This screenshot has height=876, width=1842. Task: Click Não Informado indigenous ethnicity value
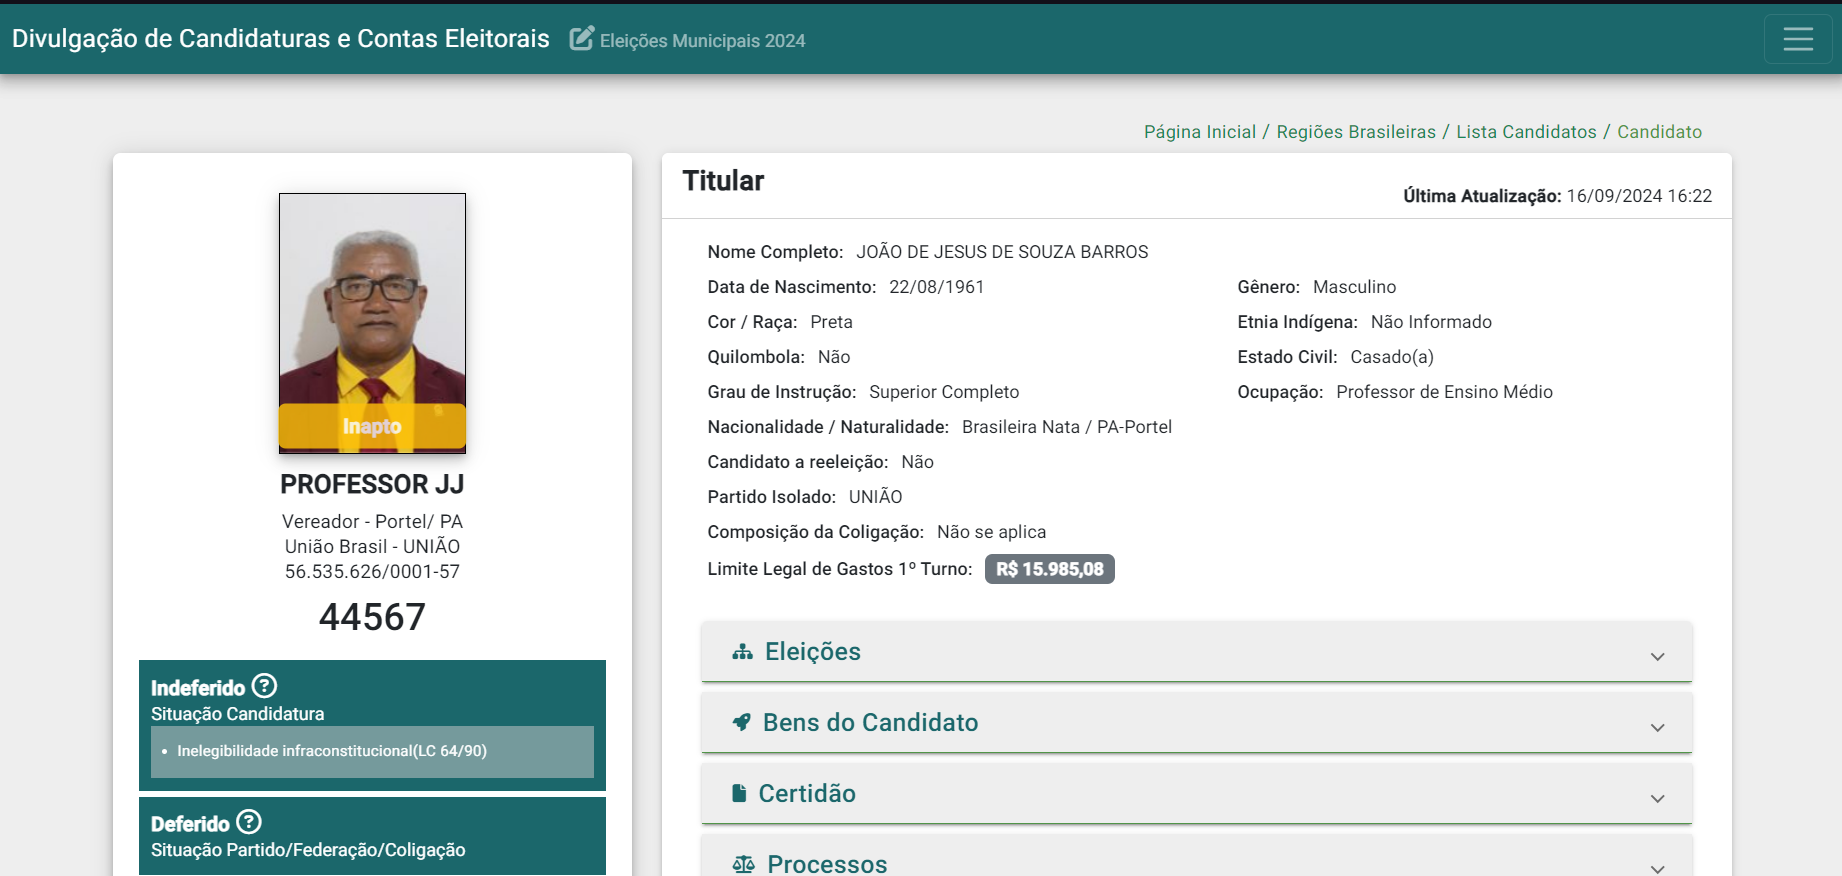[x=1431, y=322]
